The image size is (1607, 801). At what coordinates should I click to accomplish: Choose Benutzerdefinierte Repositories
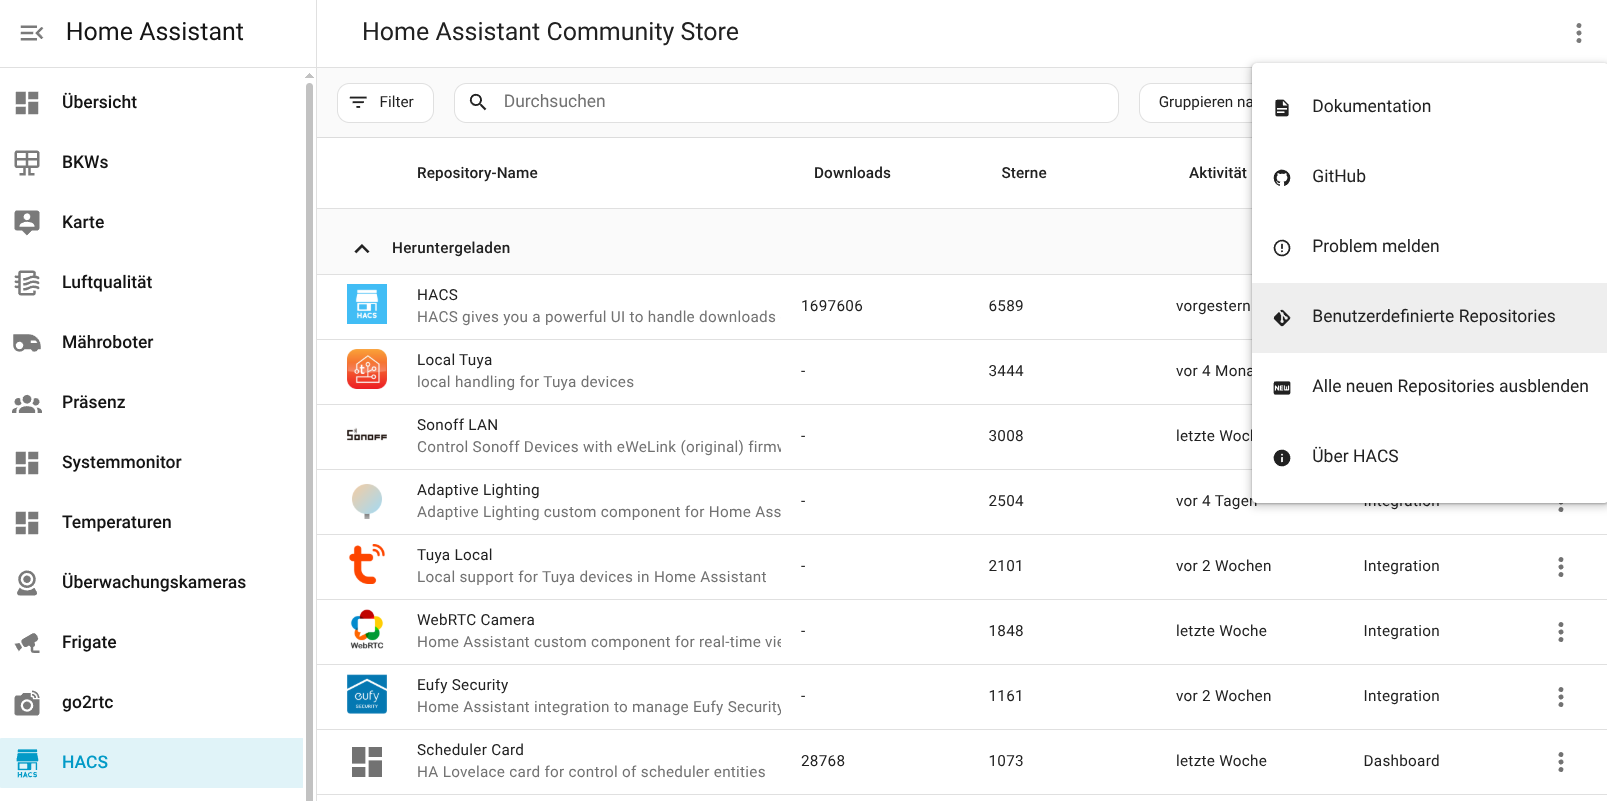[1429, 317]
